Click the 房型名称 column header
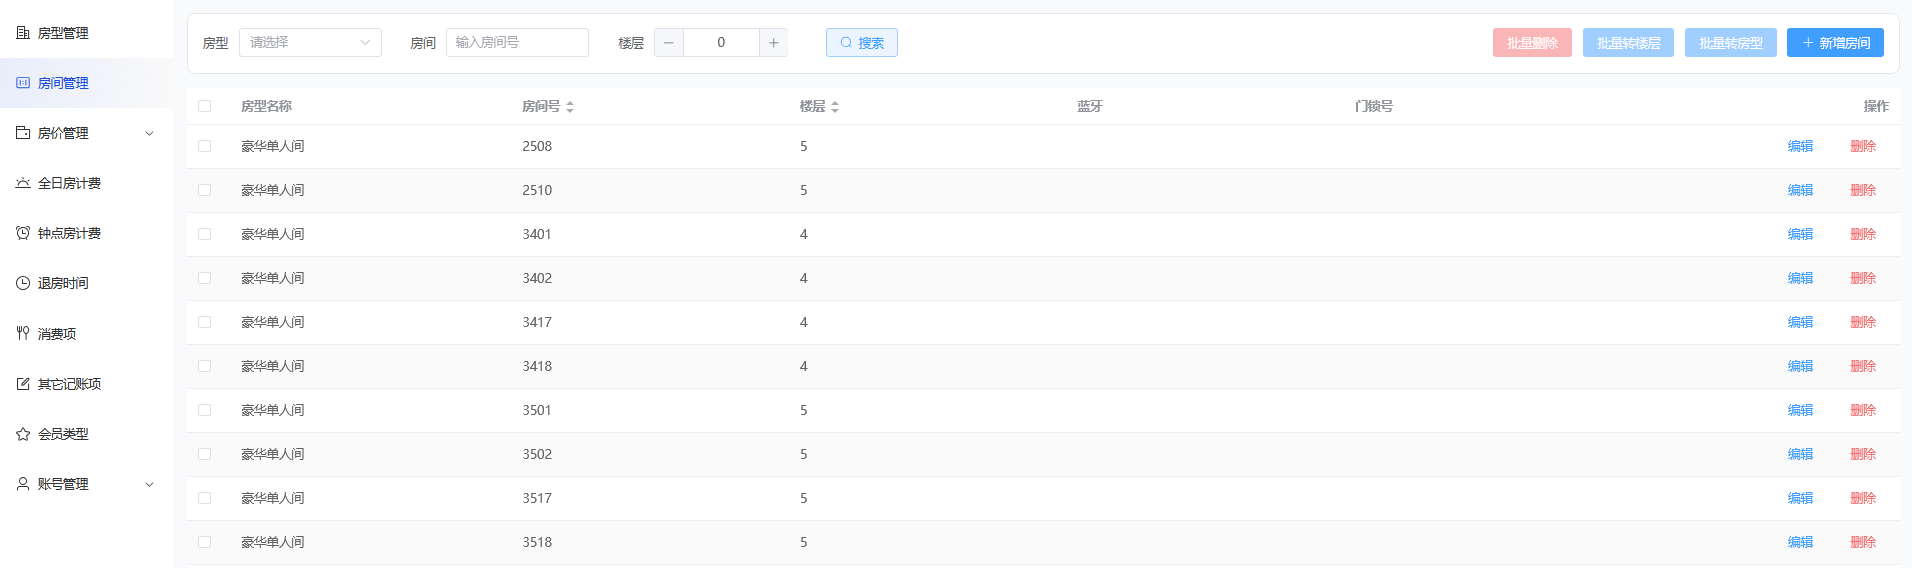The width and height of the screenshot is (1912, 568). [266, 106]
